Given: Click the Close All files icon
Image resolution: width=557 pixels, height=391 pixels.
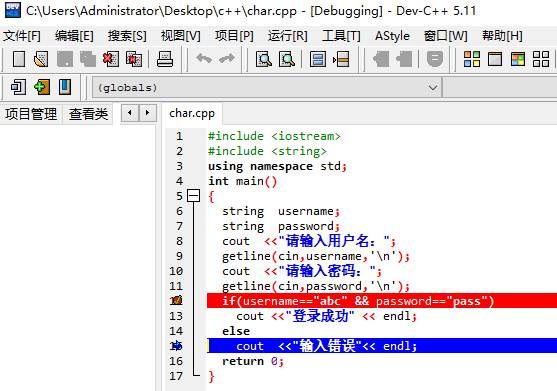Looking at the screenshot, I should click(x=134, y=59).
